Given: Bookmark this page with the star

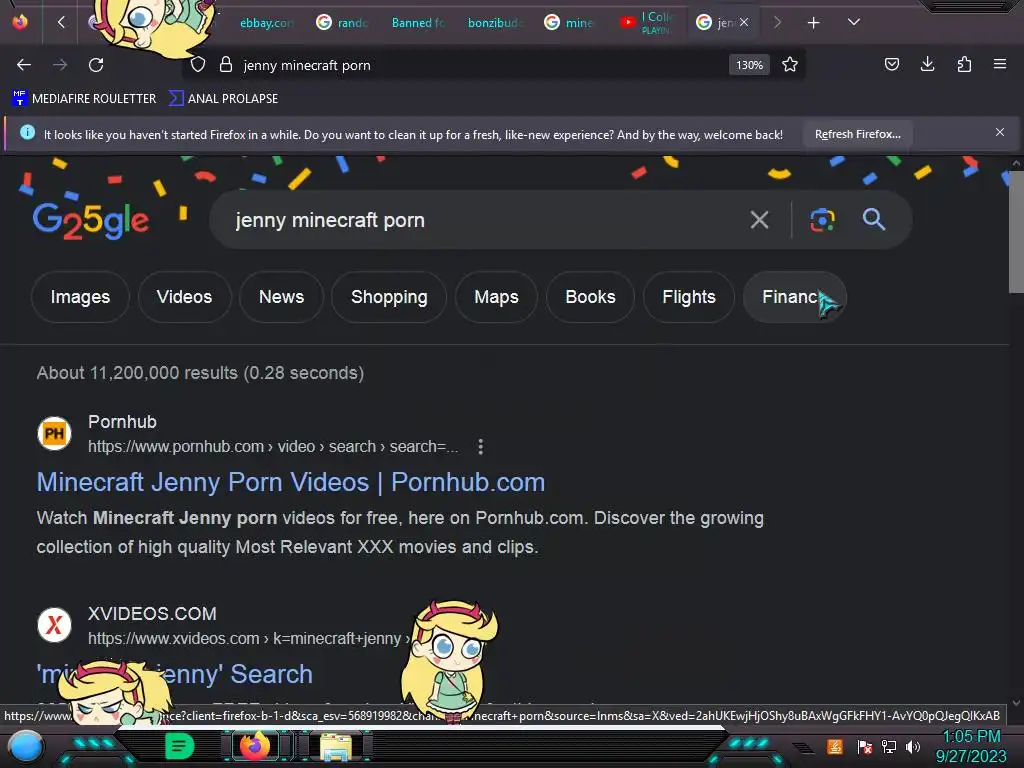Looking at the screenshot, I should click(790, 65).
